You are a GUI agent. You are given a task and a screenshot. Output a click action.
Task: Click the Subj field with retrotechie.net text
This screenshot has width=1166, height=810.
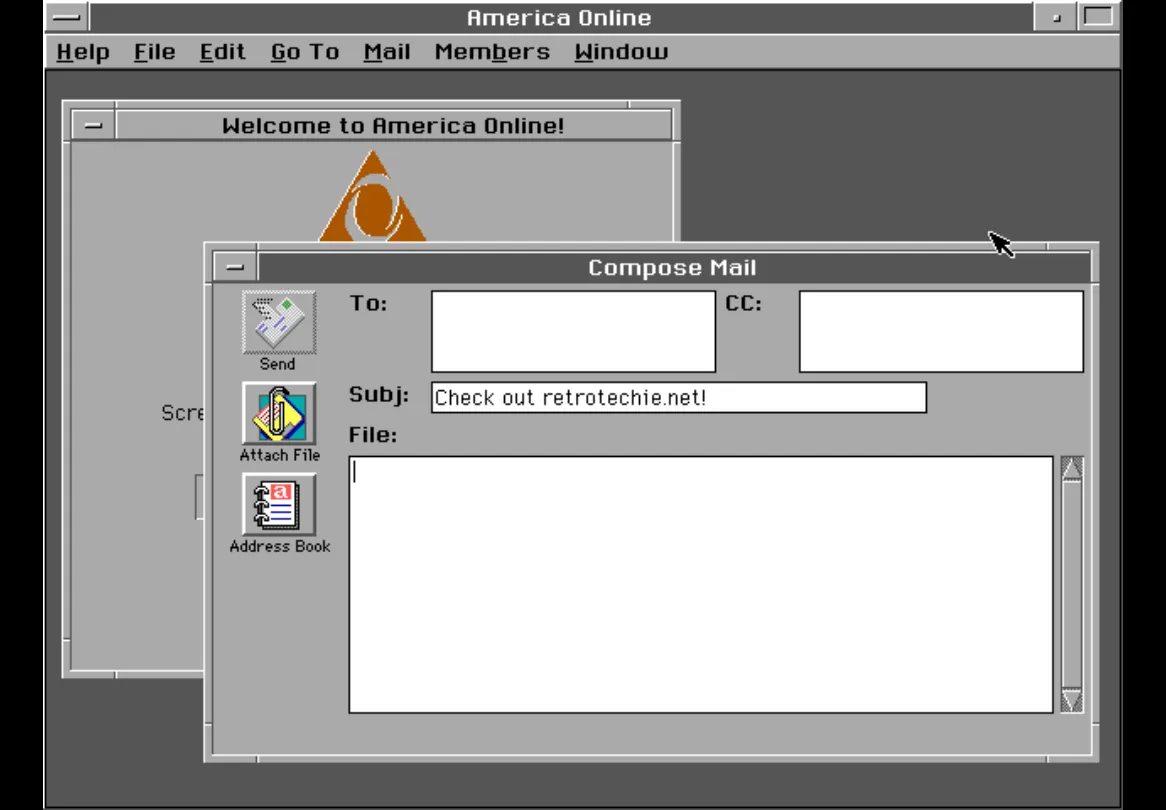tap(679, 397)
